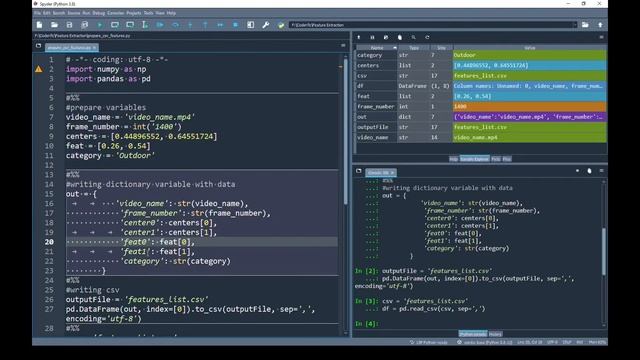Select the green 'Outdoor' category value
640x360 pixels.
click(x=530, y=55)
